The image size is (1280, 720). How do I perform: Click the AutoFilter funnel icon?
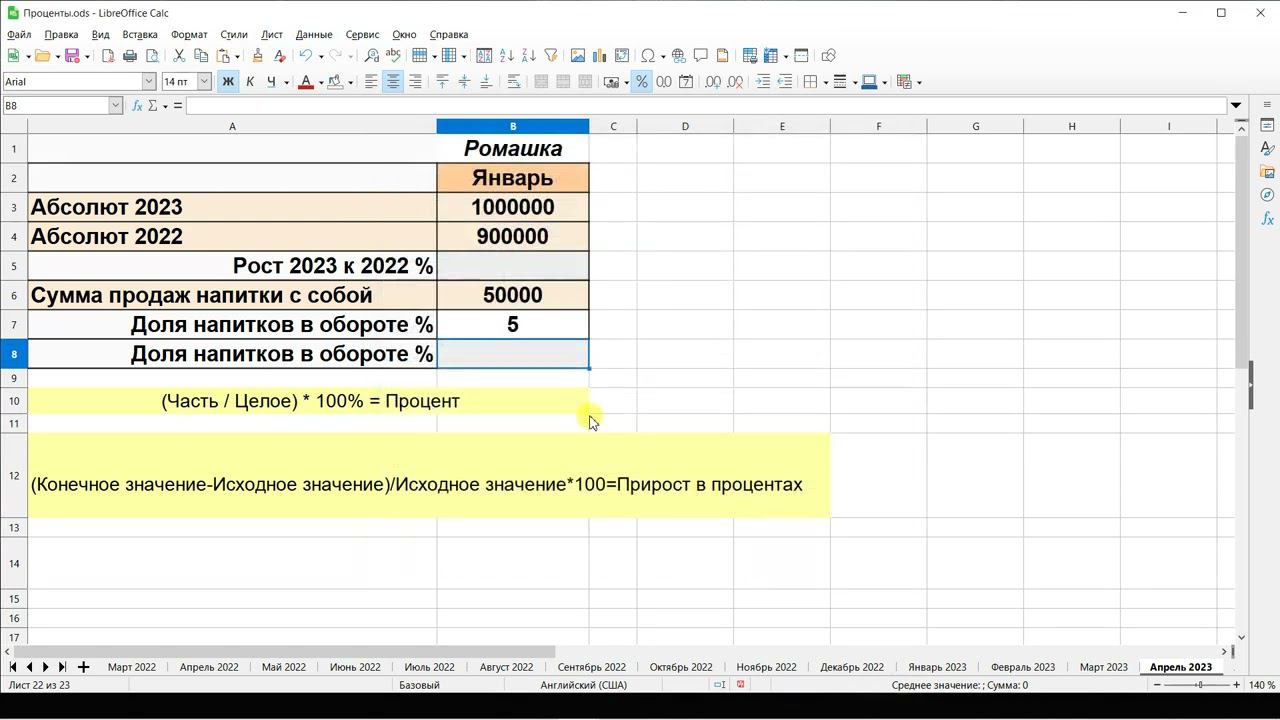tap(551, 56)
